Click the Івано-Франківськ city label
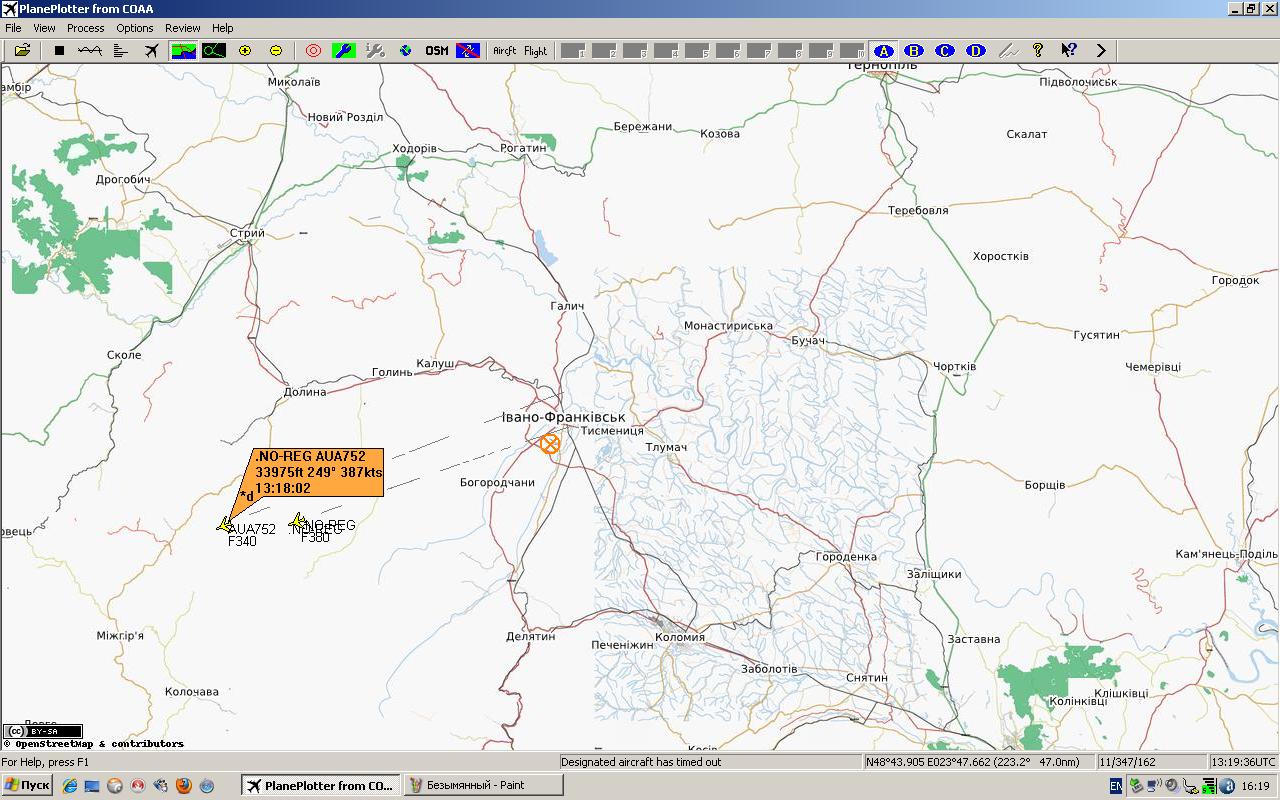Viewport: 1280px width, 800px height. (564, 417)
